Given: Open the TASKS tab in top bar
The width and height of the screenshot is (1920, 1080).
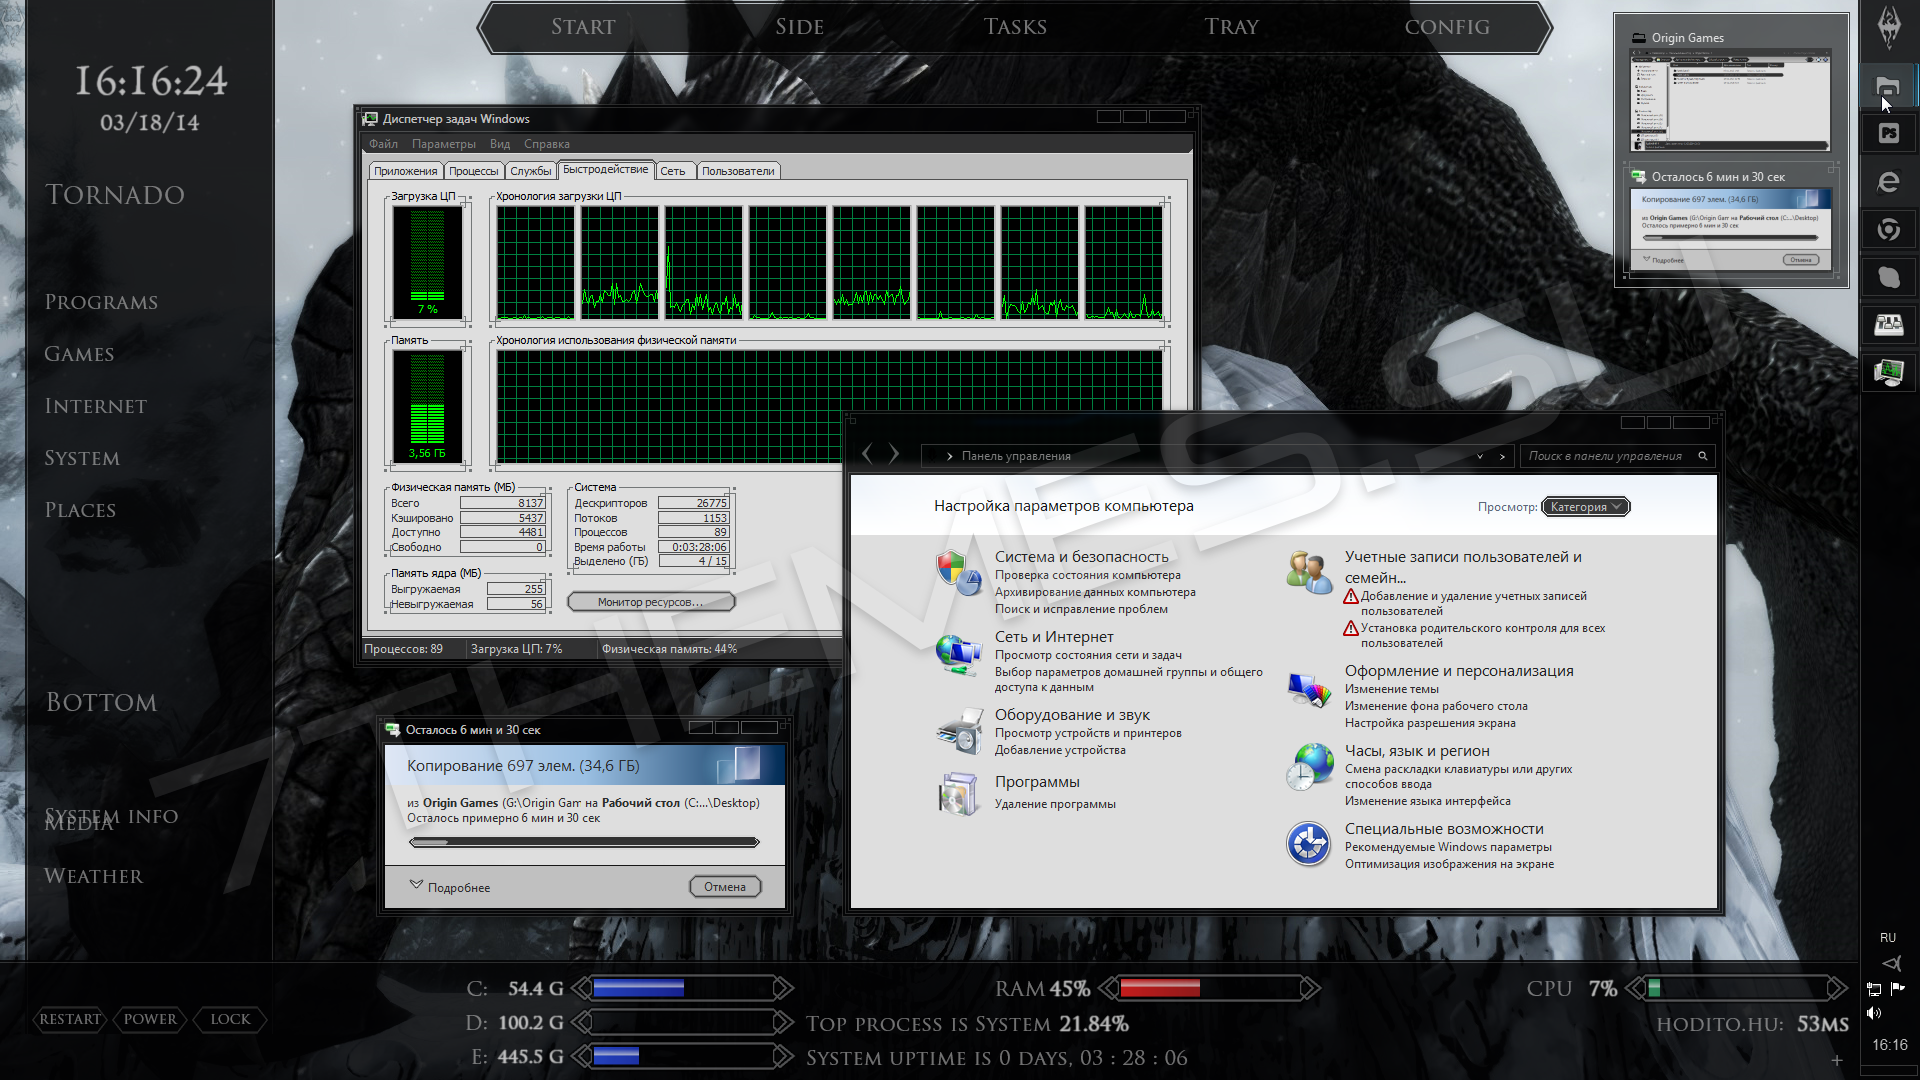Looking at the screenshot, I should (1015, 27).
